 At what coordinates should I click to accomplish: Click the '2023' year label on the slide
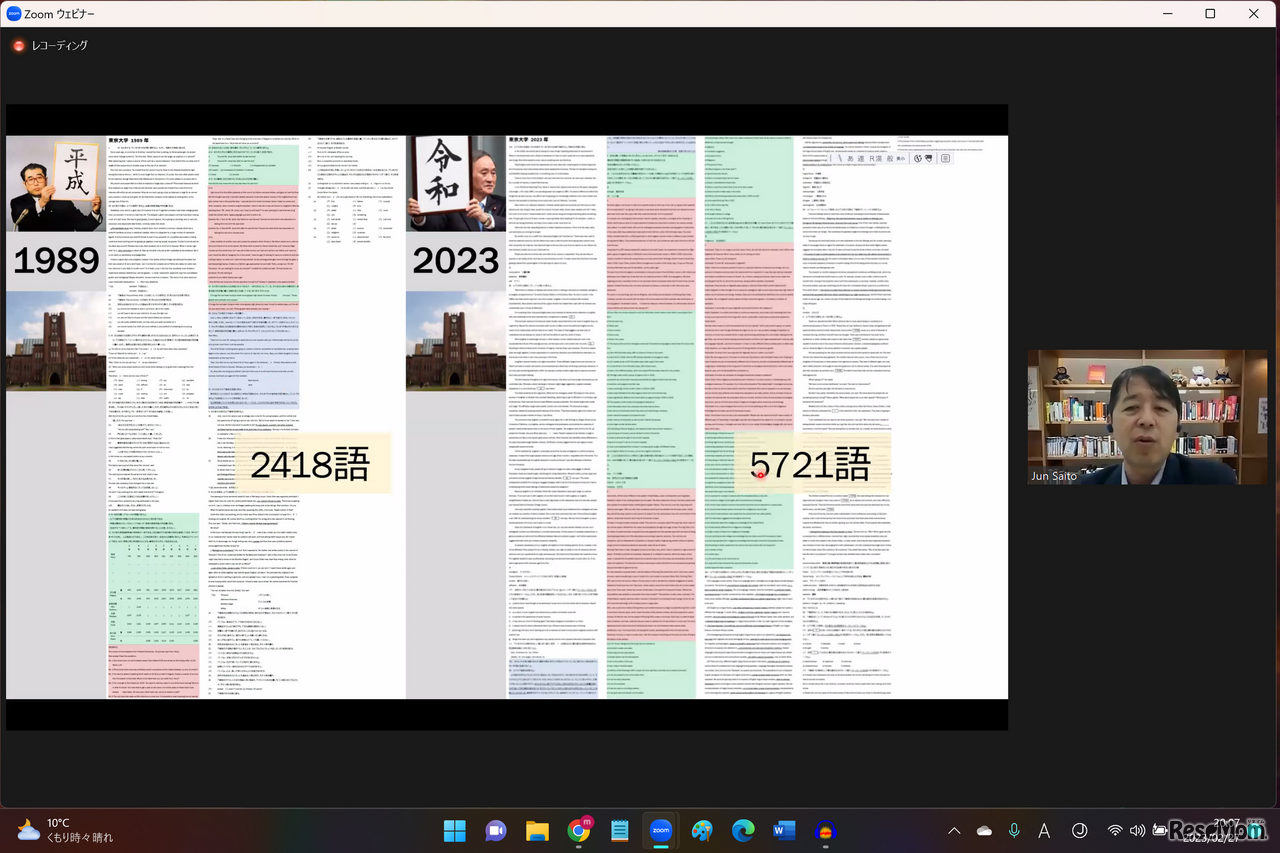456,261
